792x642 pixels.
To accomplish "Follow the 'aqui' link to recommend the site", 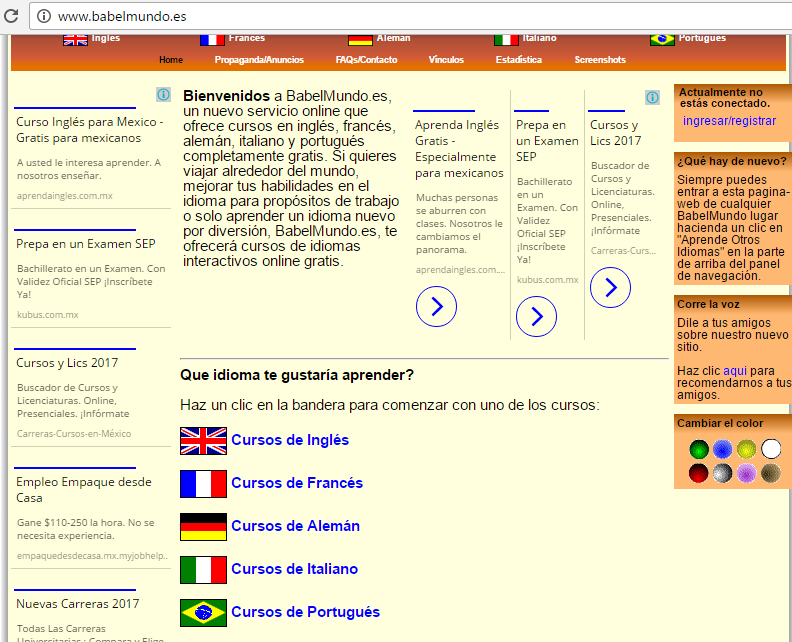I will point(734,371).
